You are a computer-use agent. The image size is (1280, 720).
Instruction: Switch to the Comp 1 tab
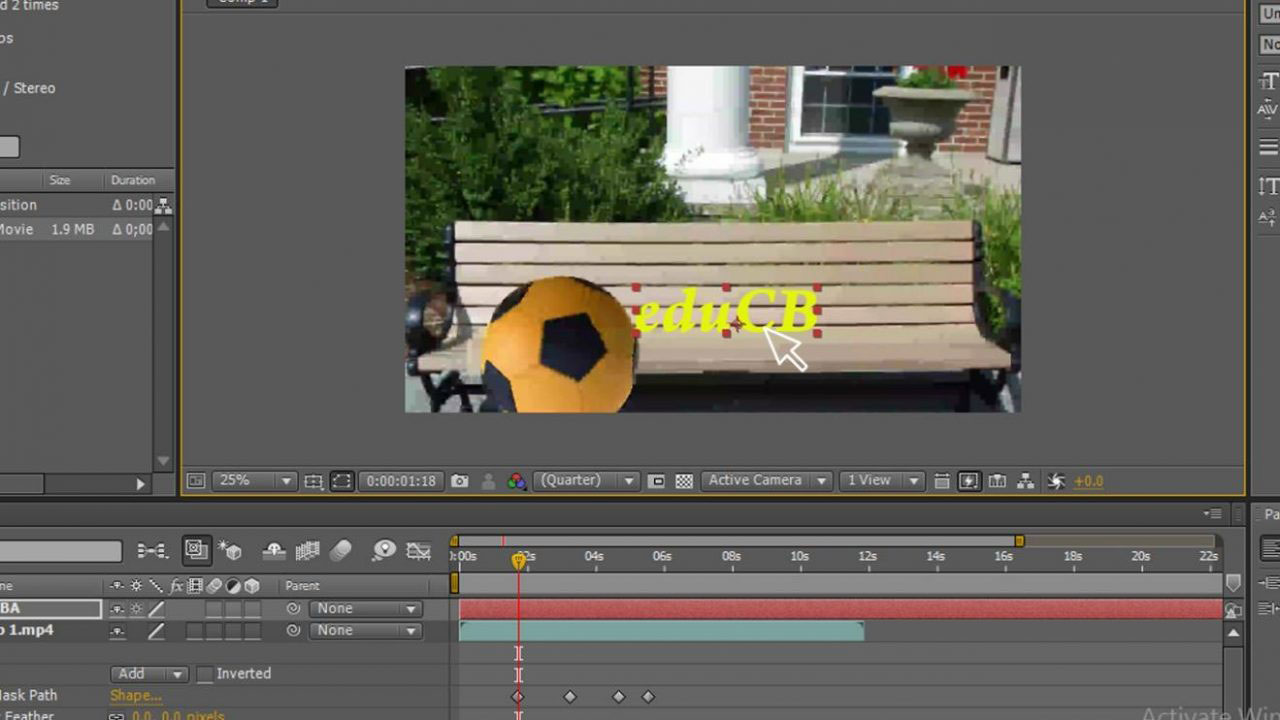click(x=240, y=3)
